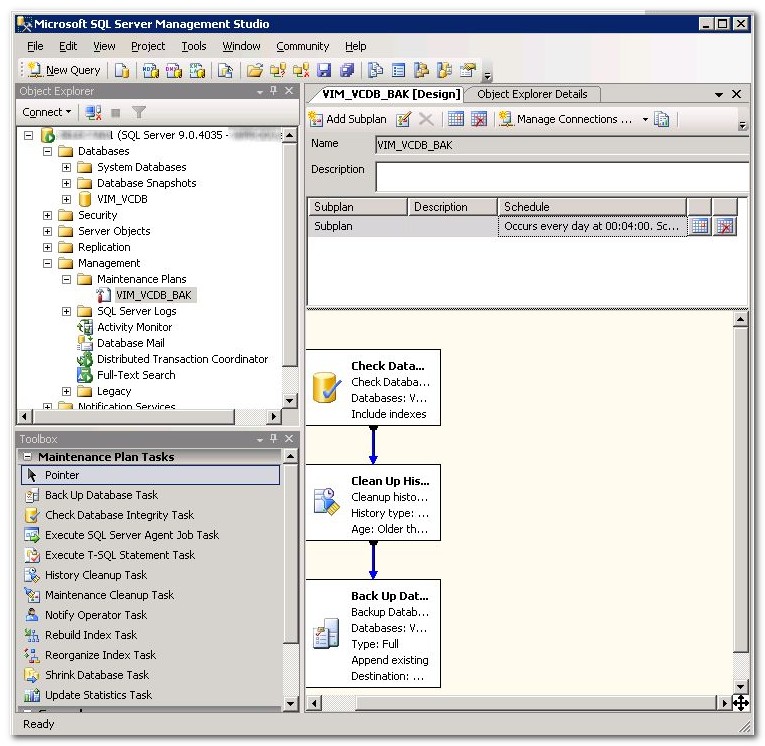Select the Back Up Database Task tool

point(101,495)
